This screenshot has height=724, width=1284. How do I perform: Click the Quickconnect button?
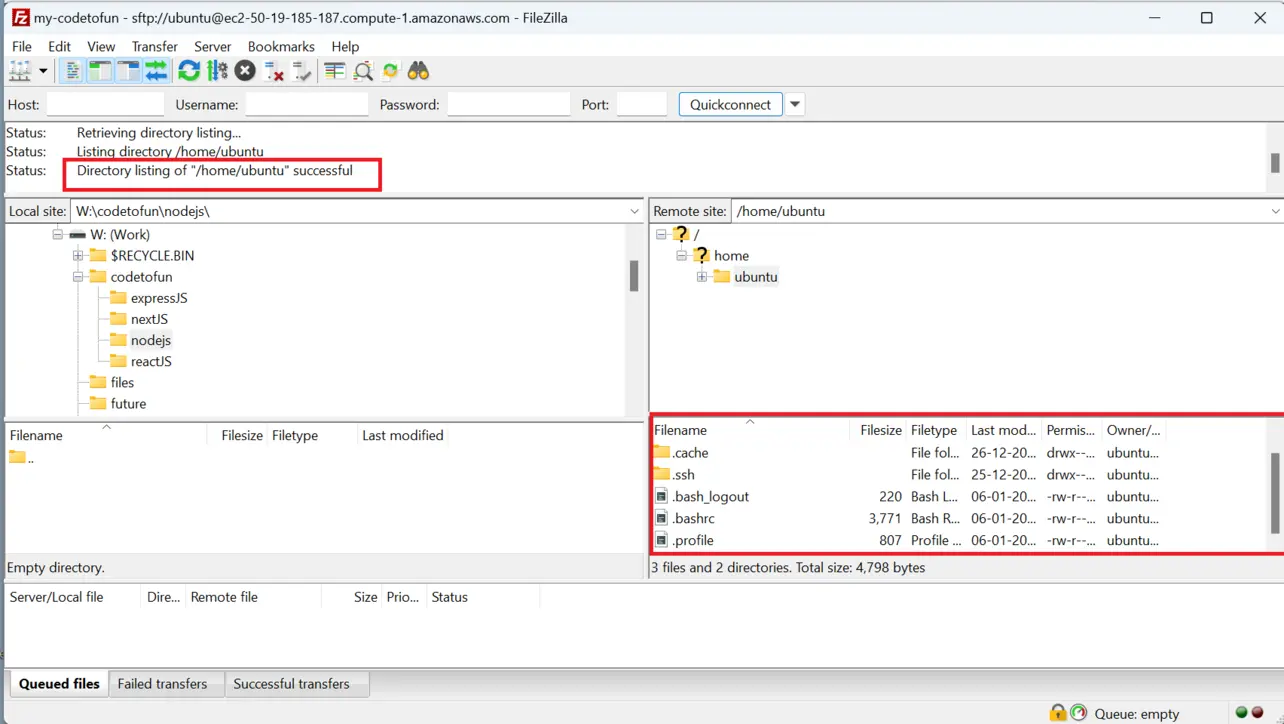[730, 104]
